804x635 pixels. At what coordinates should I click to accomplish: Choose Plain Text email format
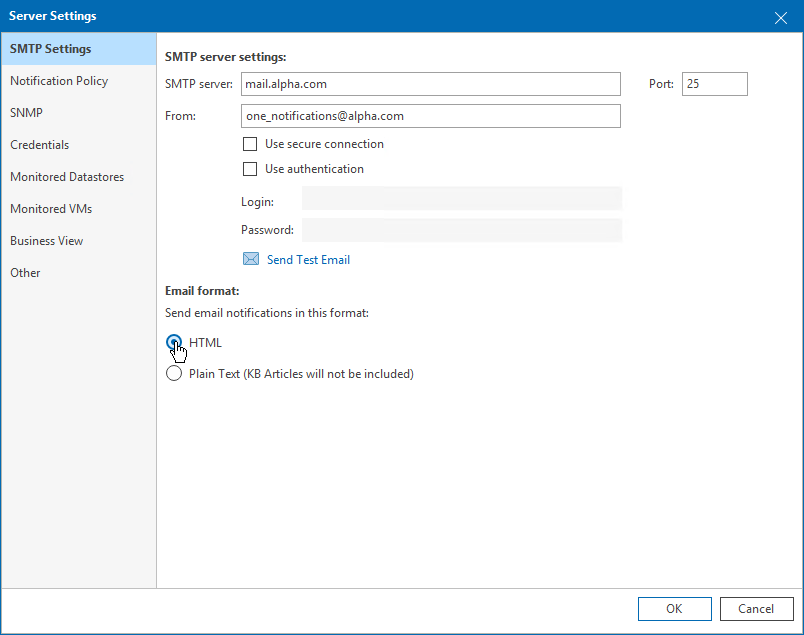tap(174, 374)
